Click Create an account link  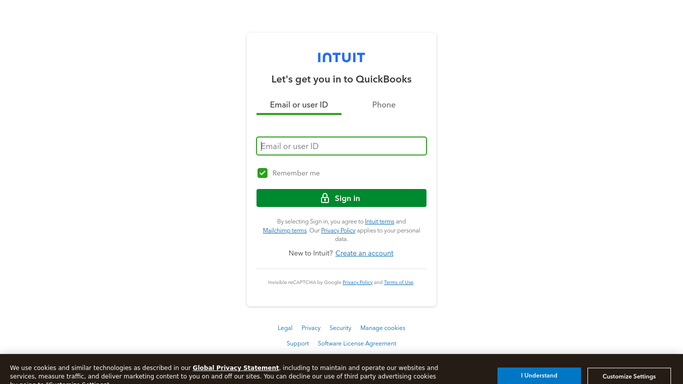coord(364,253)
